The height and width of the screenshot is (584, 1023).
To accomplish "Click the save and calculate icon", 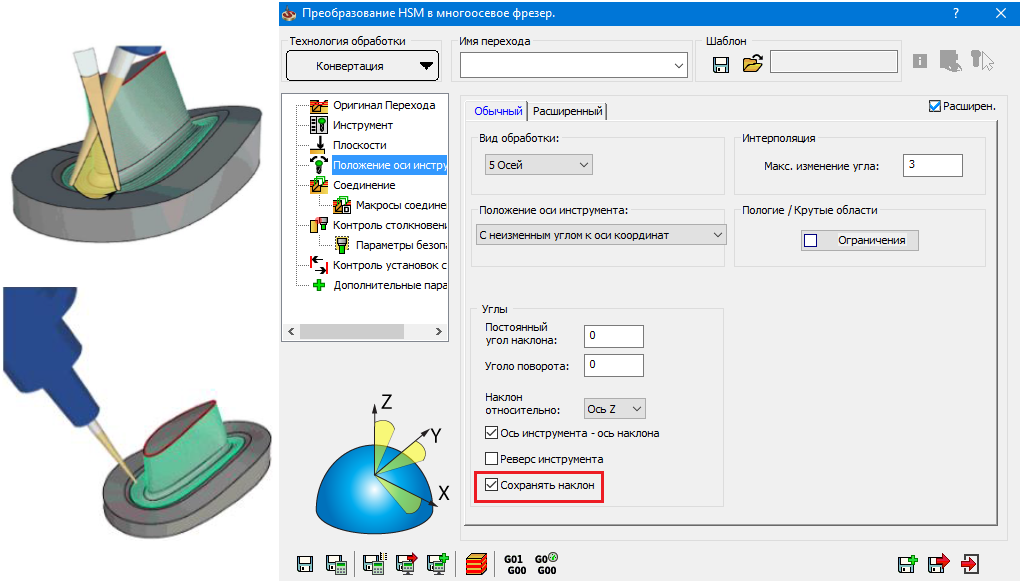I will coord(336,564).
